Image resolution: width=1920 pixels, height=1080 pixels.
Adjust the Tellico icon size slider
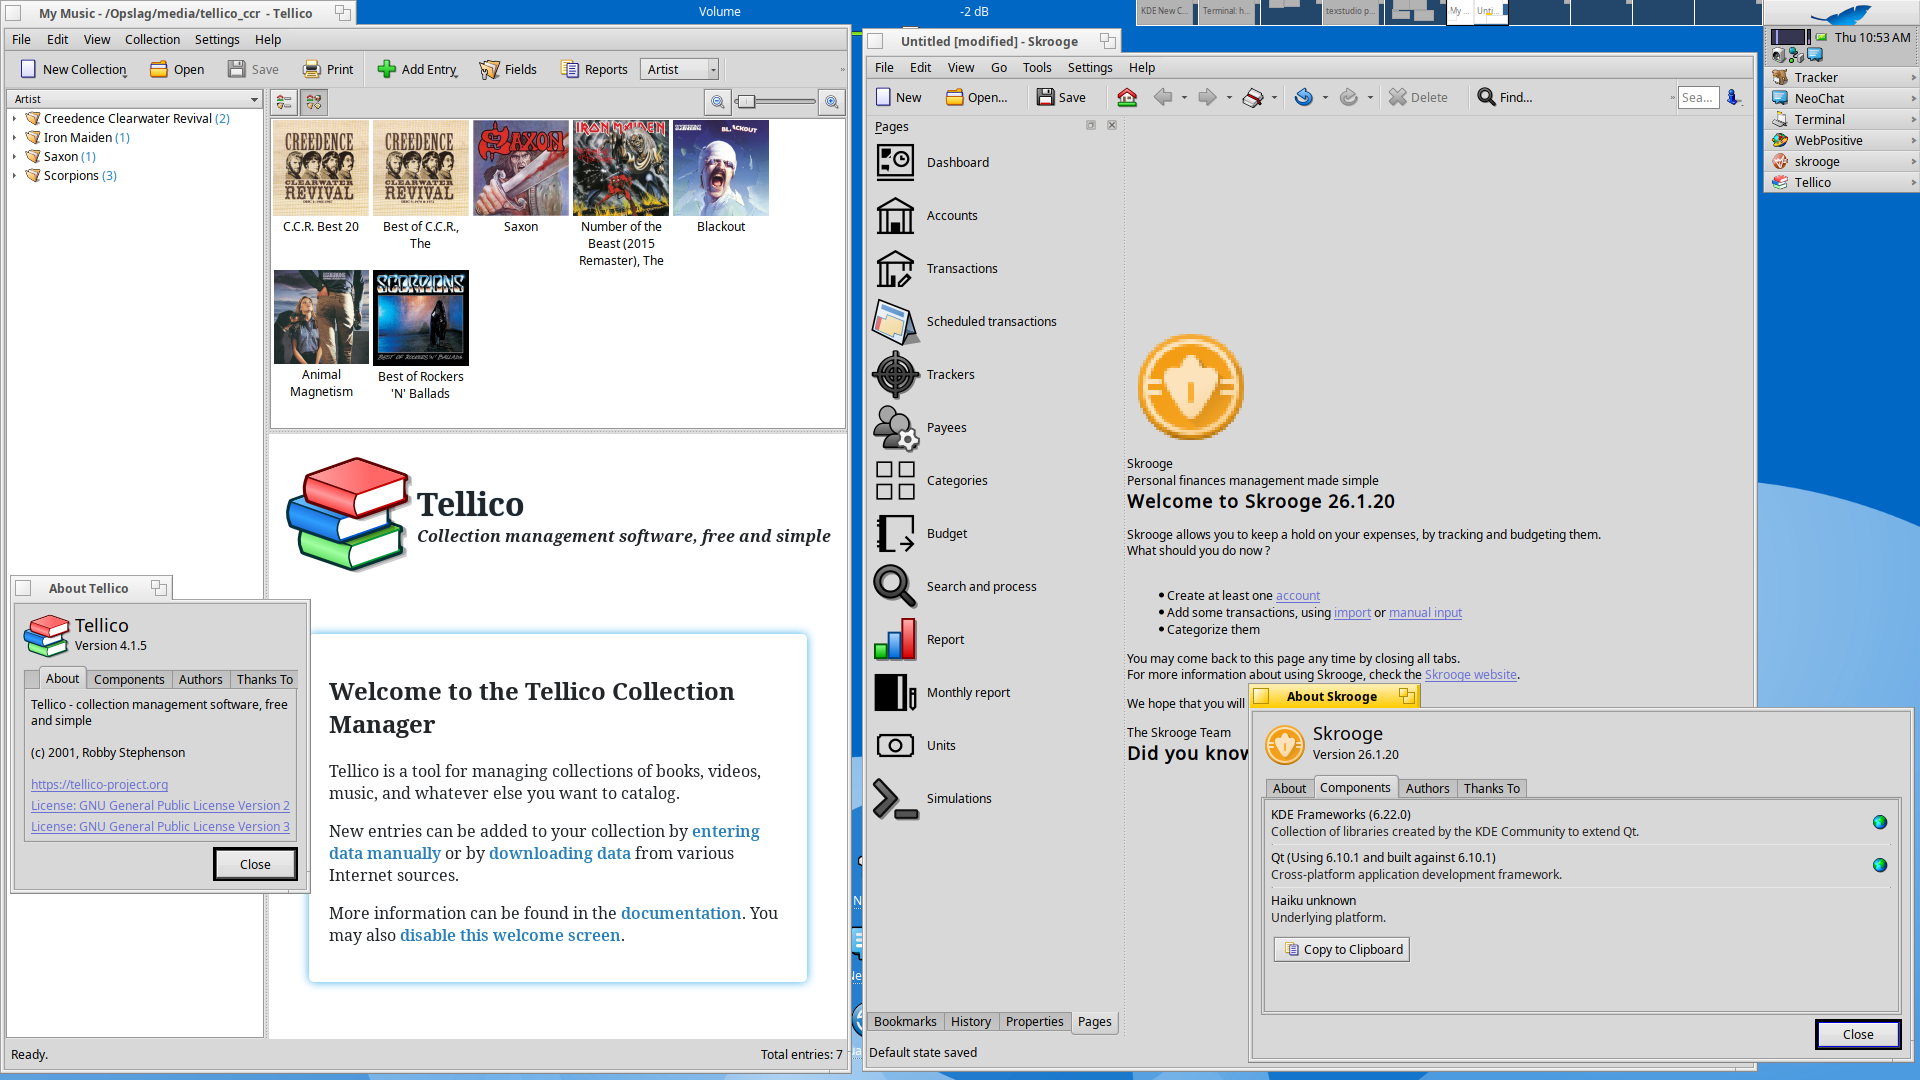[x=747, y=102]
